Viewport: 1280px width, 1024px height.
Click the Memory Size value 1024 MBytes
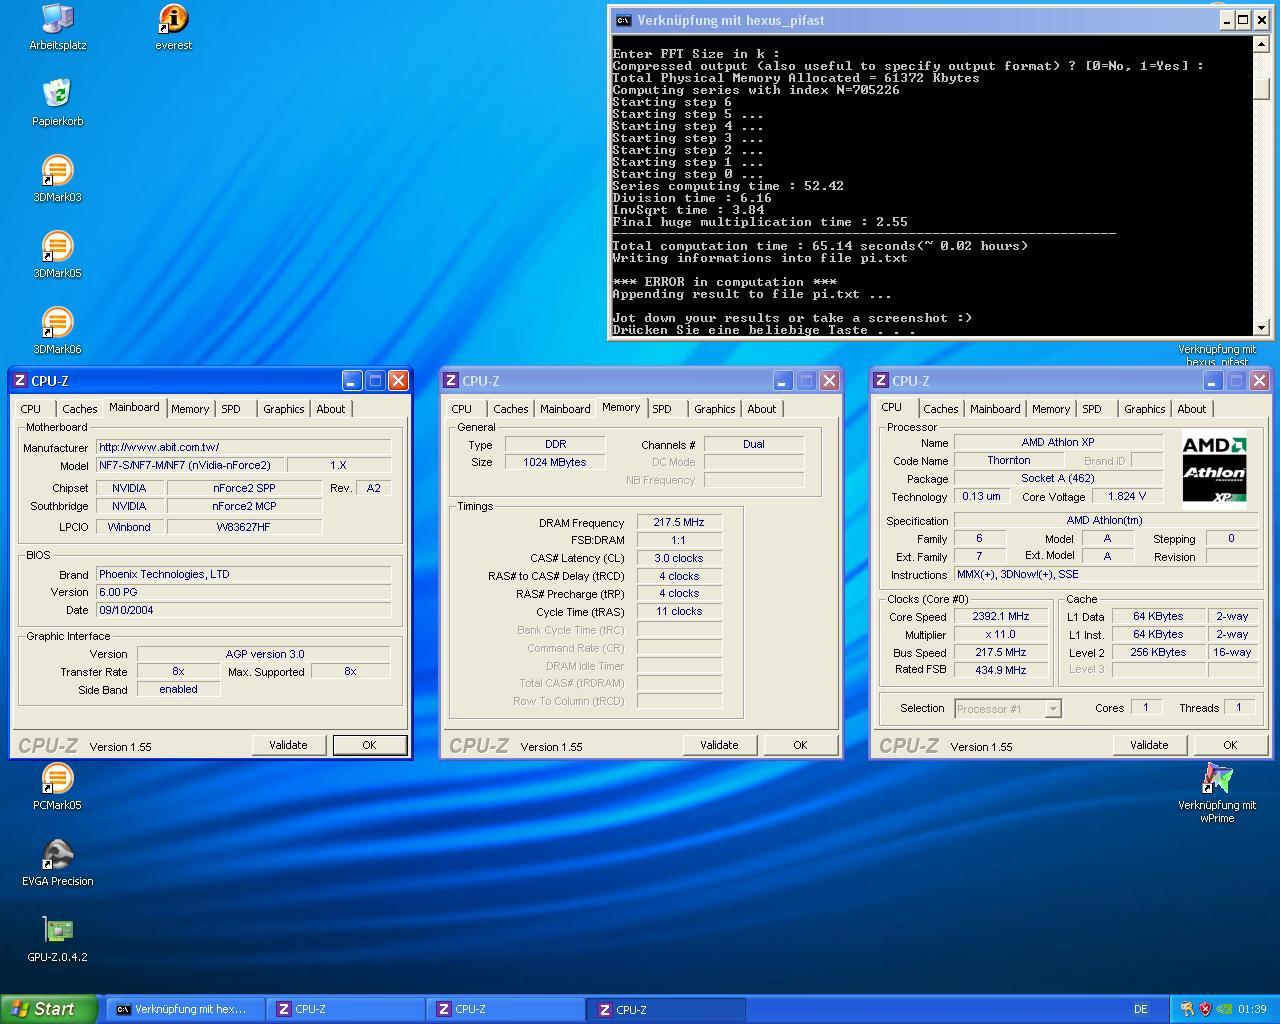click(x=554, y=462)
